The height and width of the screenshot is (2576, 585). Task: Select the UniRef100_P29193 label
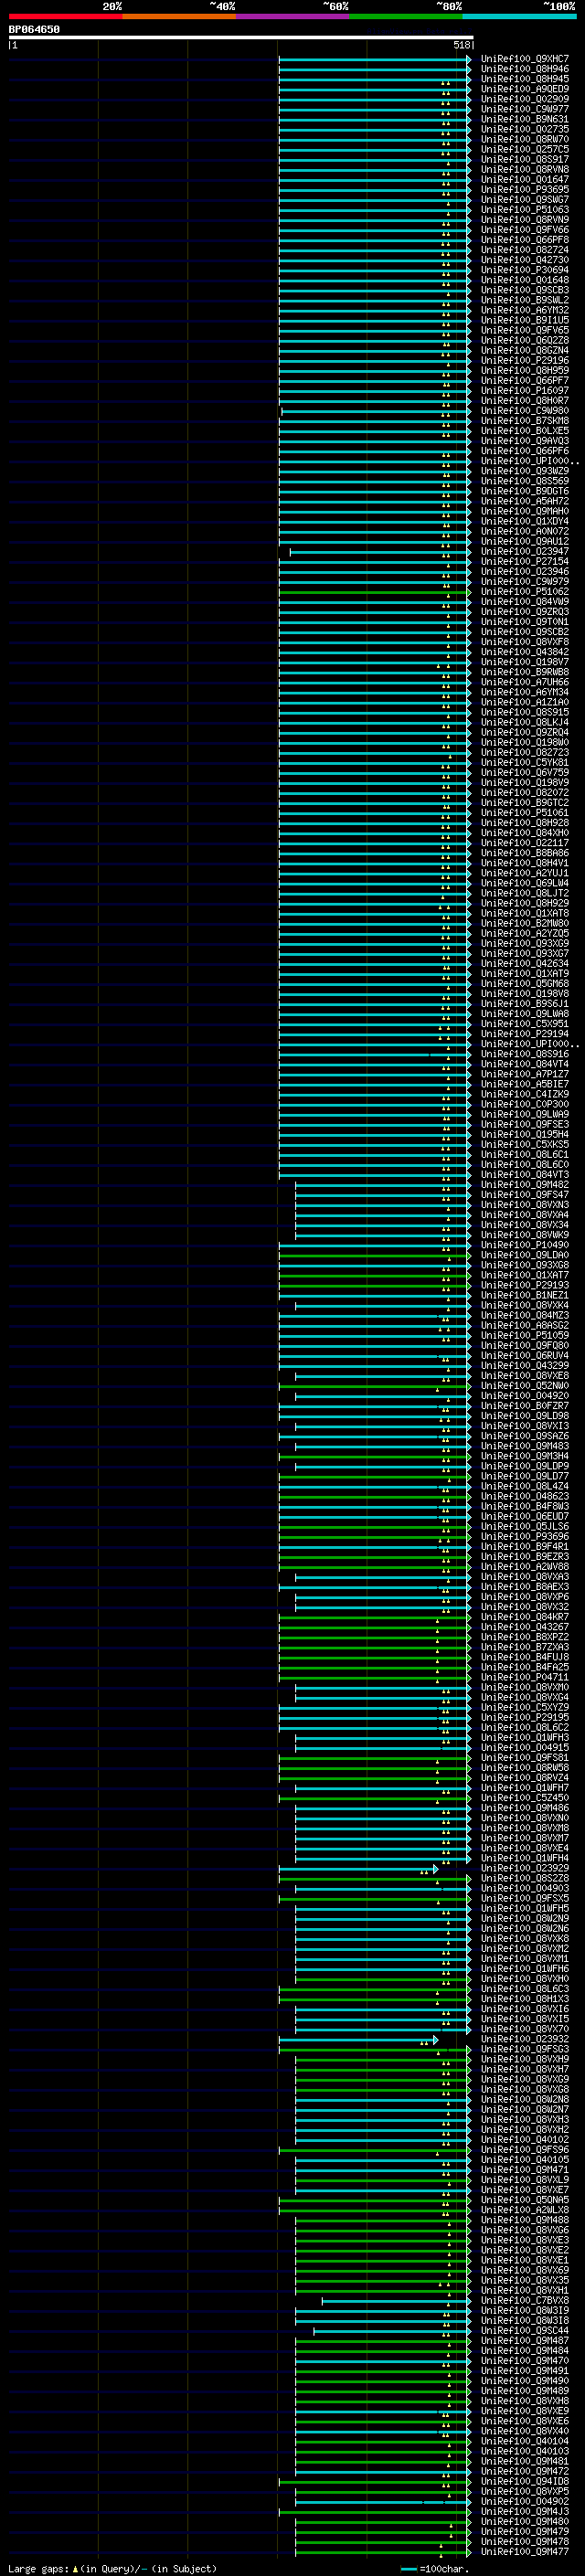point(525,1285)
